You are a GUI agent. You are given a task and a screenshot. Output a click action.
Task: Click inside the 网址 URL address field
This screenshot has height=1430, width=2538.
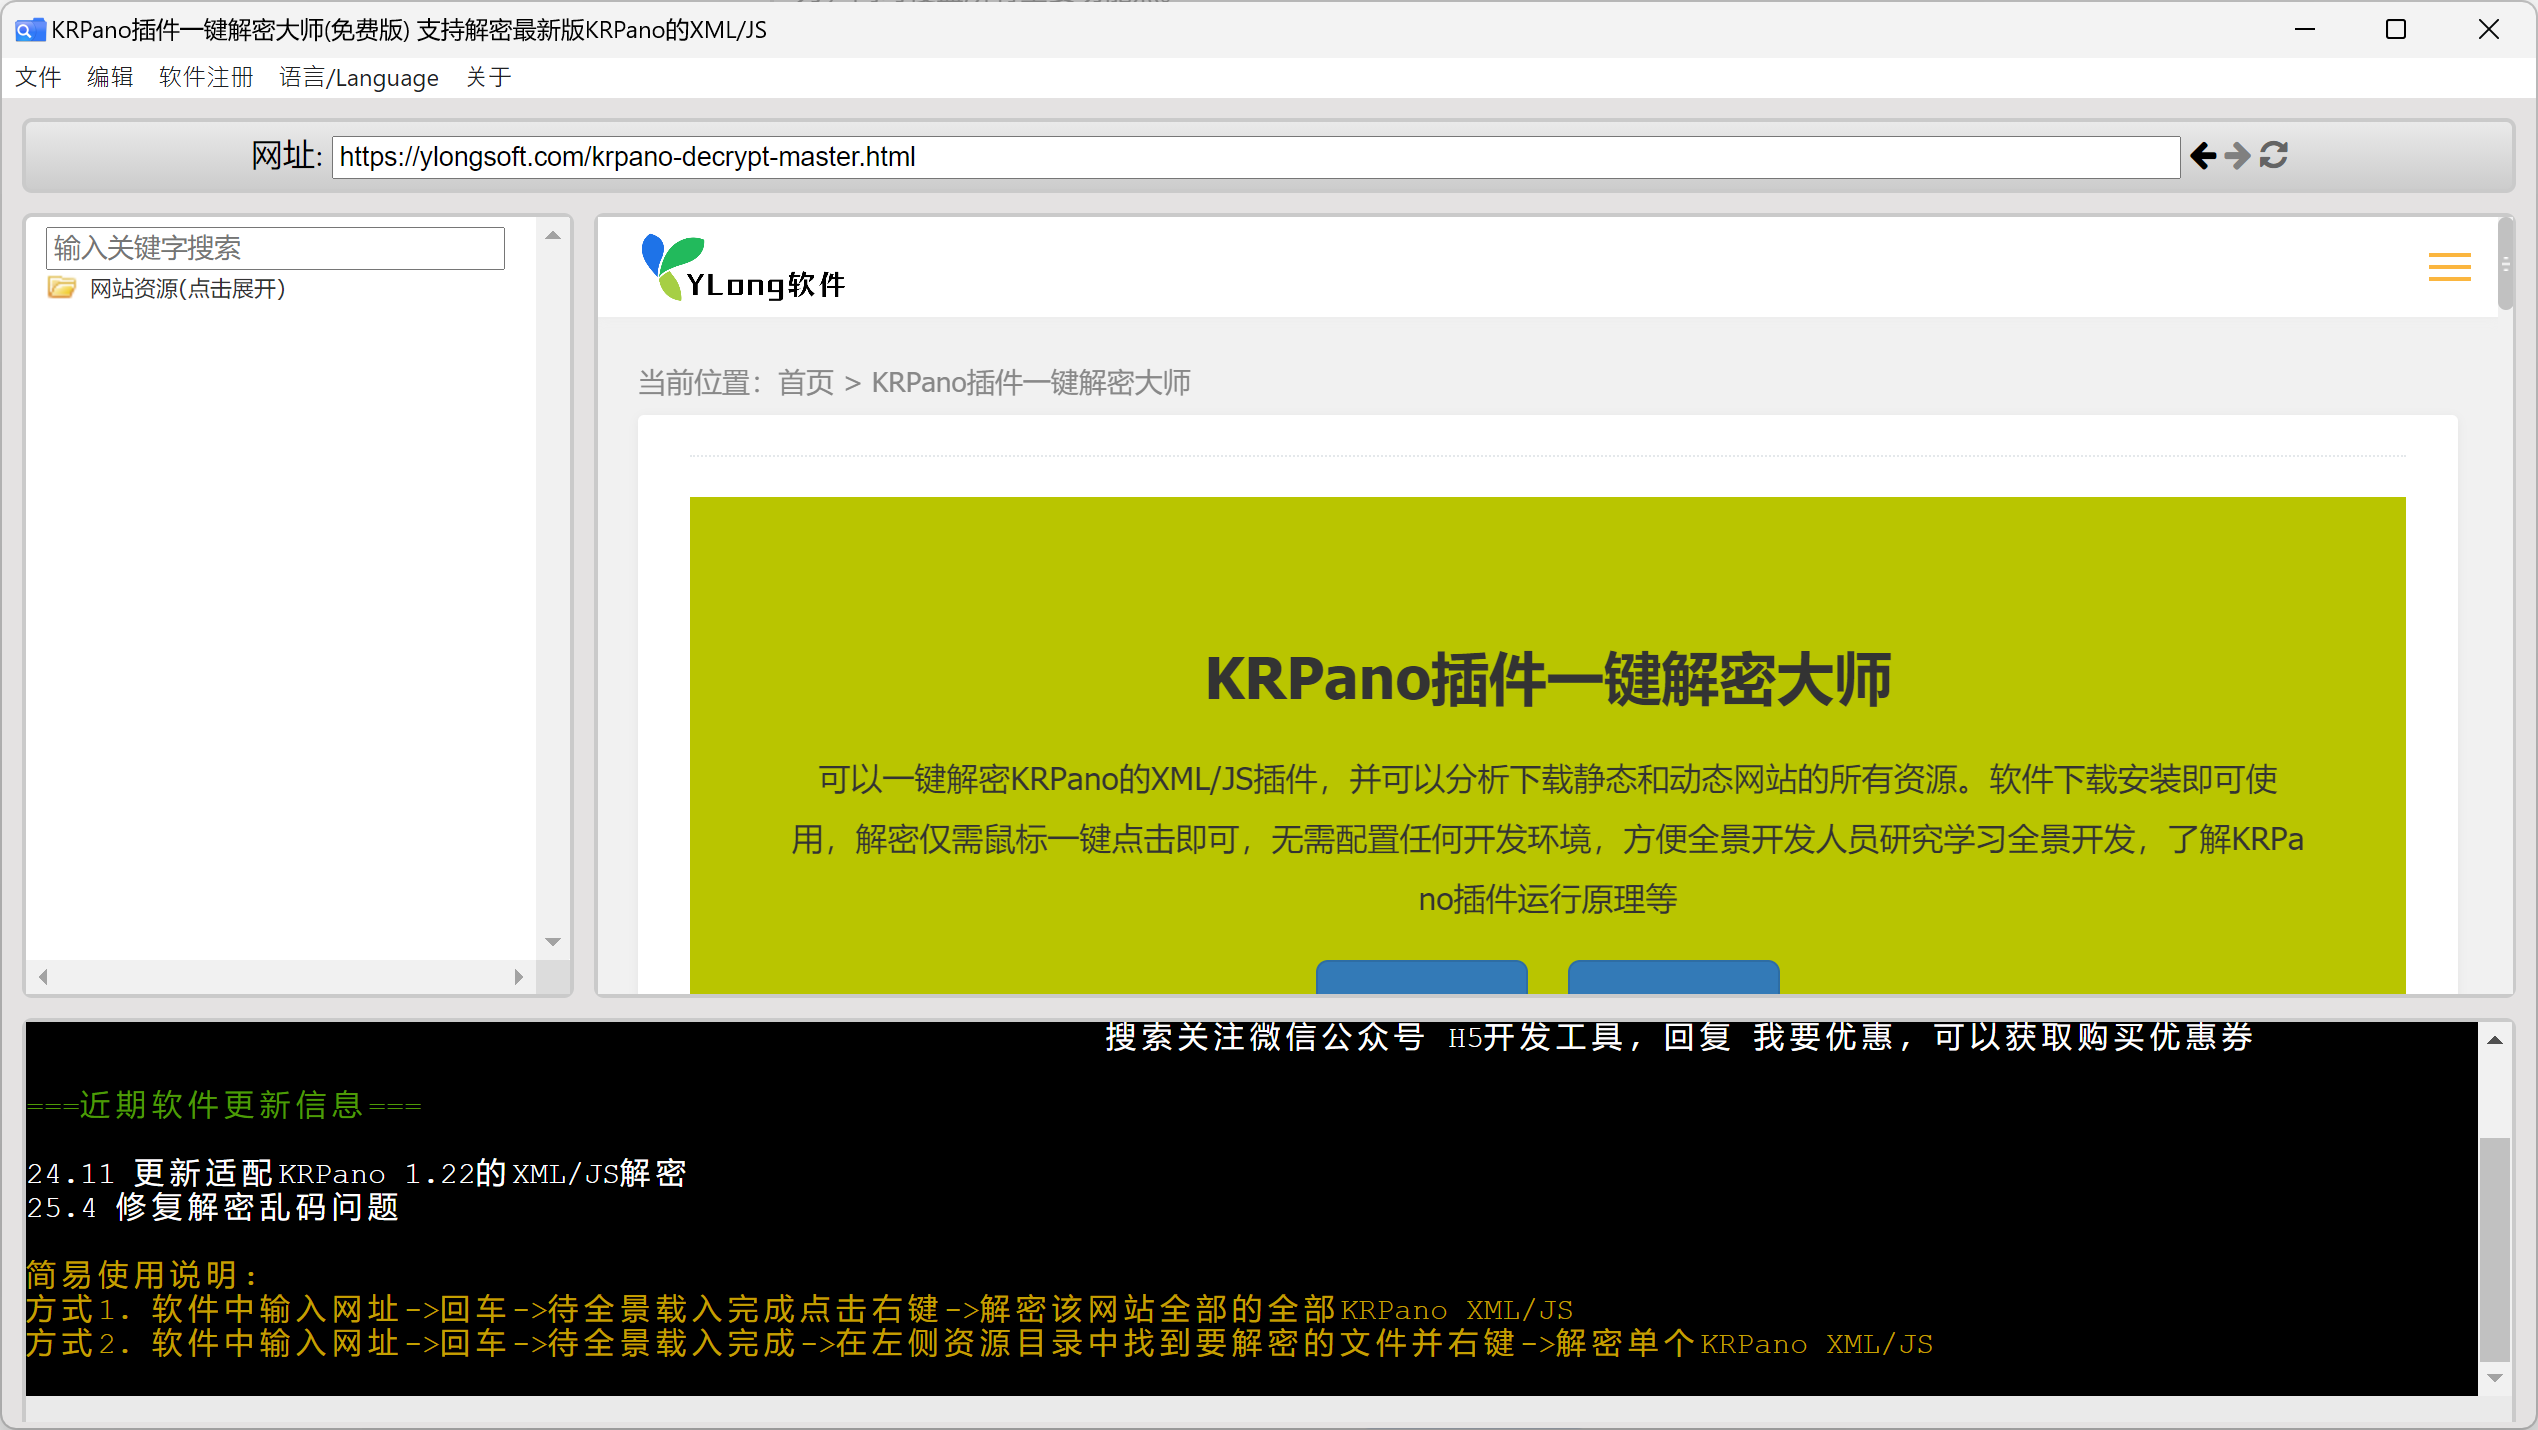(x=1254, y=157)
